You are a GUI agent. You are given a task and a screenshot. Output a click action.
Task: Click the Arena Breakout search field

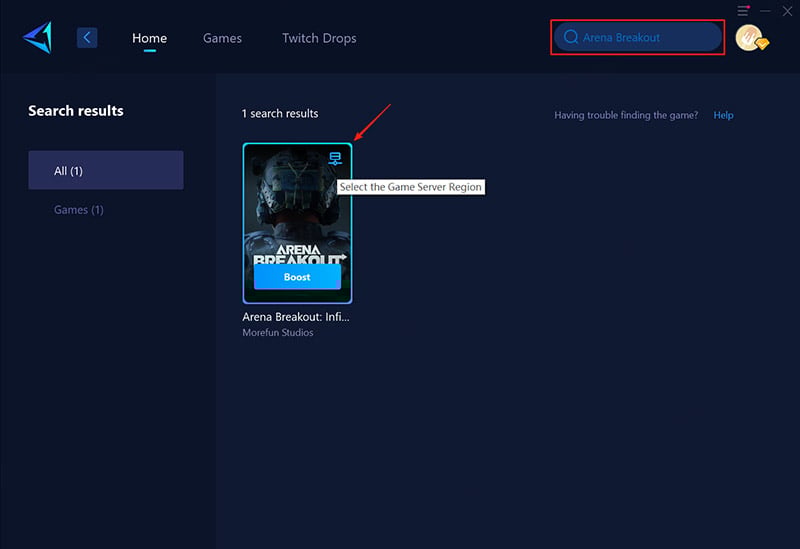[638, 37]
